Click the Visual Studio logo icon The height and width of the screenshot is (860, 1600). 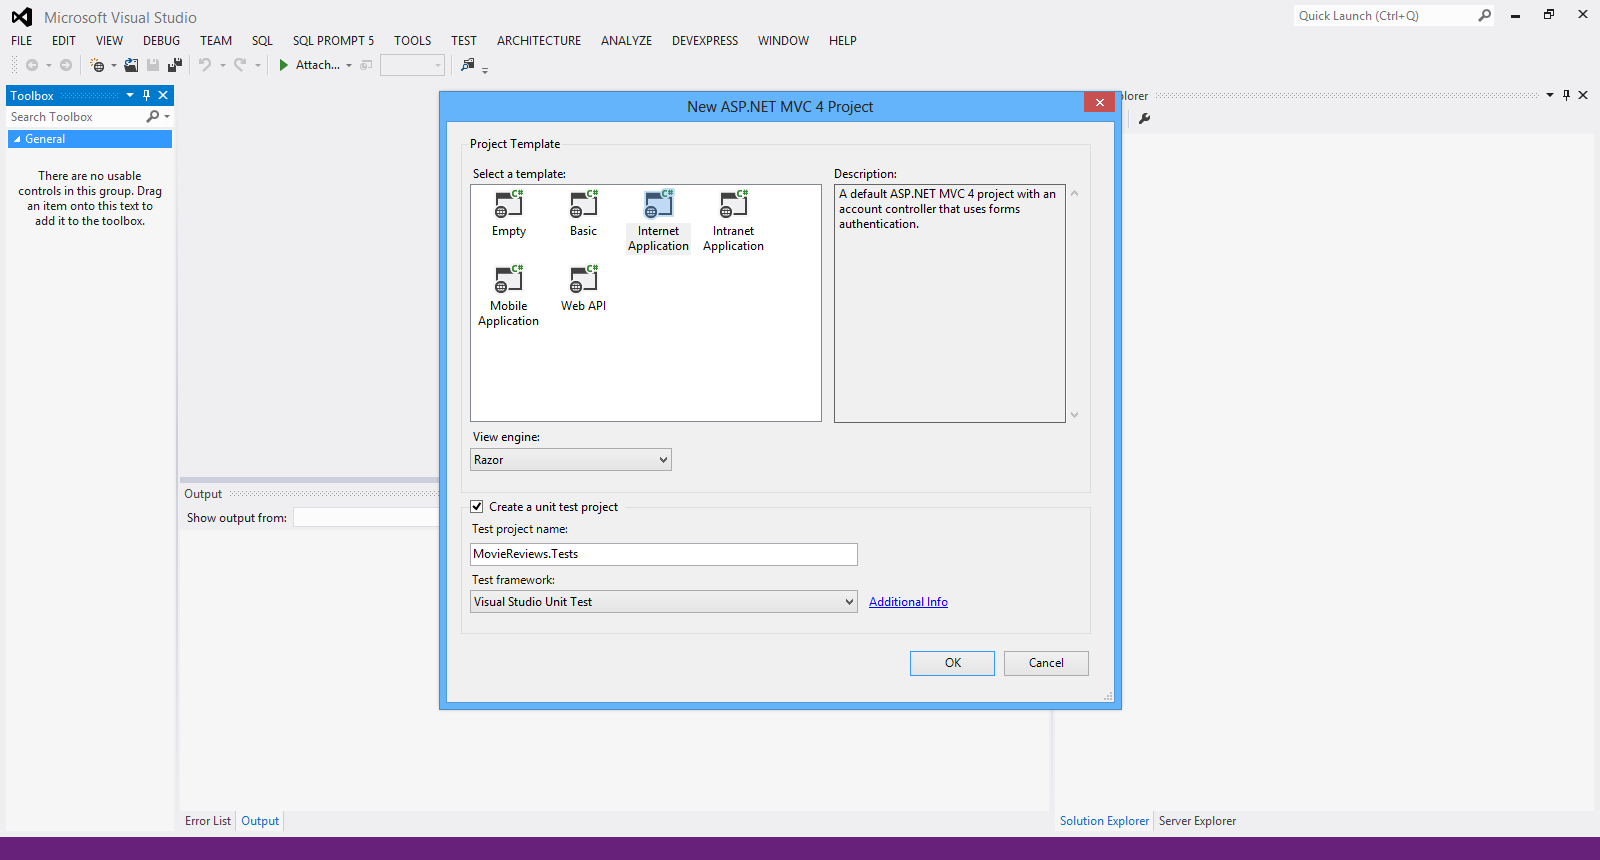(x=22, y=17)
